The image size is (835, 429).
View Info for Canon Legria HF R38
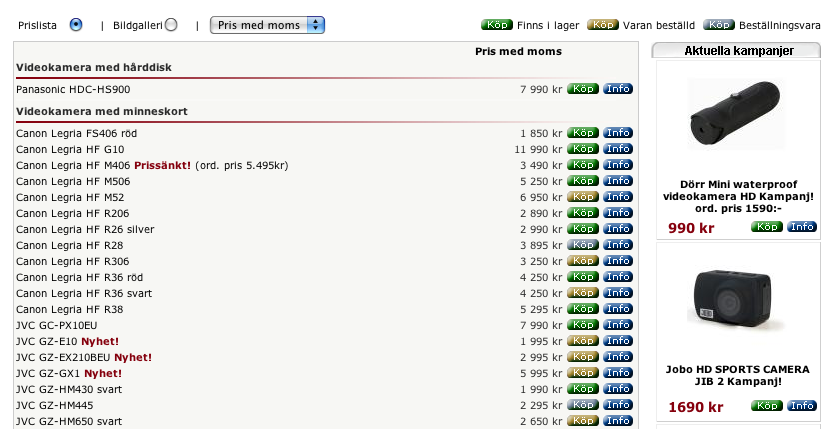click(618, 308)
